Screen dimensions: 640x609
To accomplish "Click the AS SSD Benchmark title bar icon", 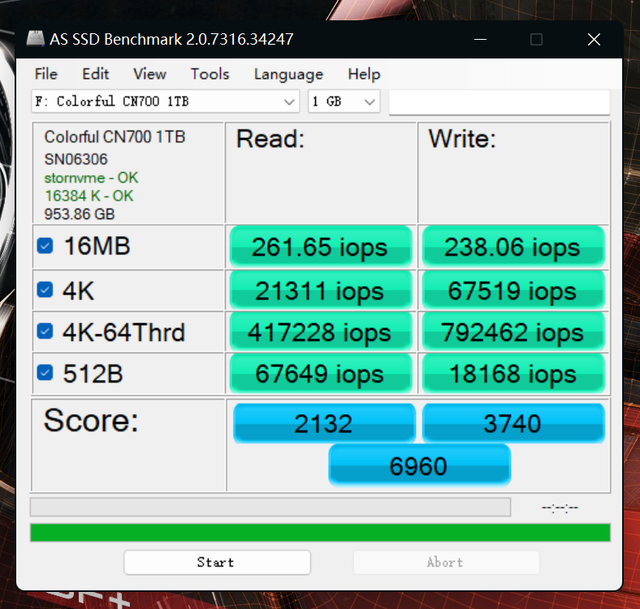I will tap(35, 39).
